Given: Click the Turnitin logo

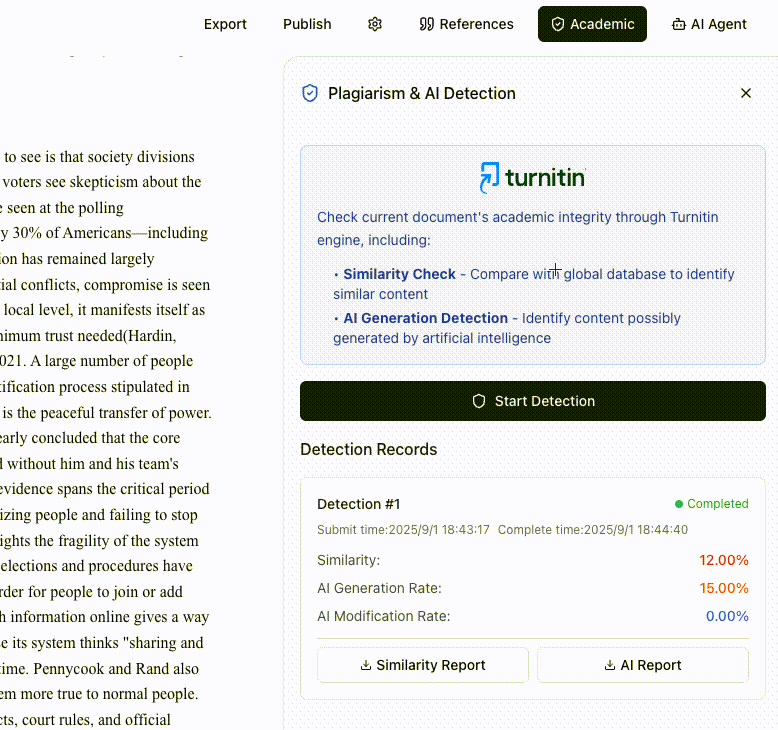Looking at the screenshot, I should point(532,178).
